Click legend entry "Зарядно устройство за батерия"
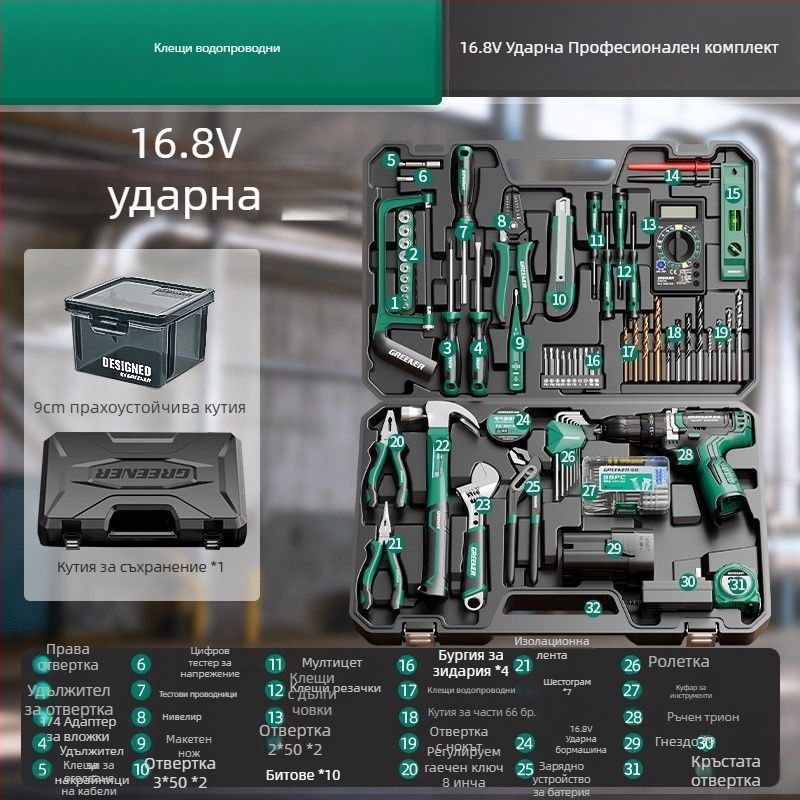This screenshot has width=800, height=800. pos(561,779)
